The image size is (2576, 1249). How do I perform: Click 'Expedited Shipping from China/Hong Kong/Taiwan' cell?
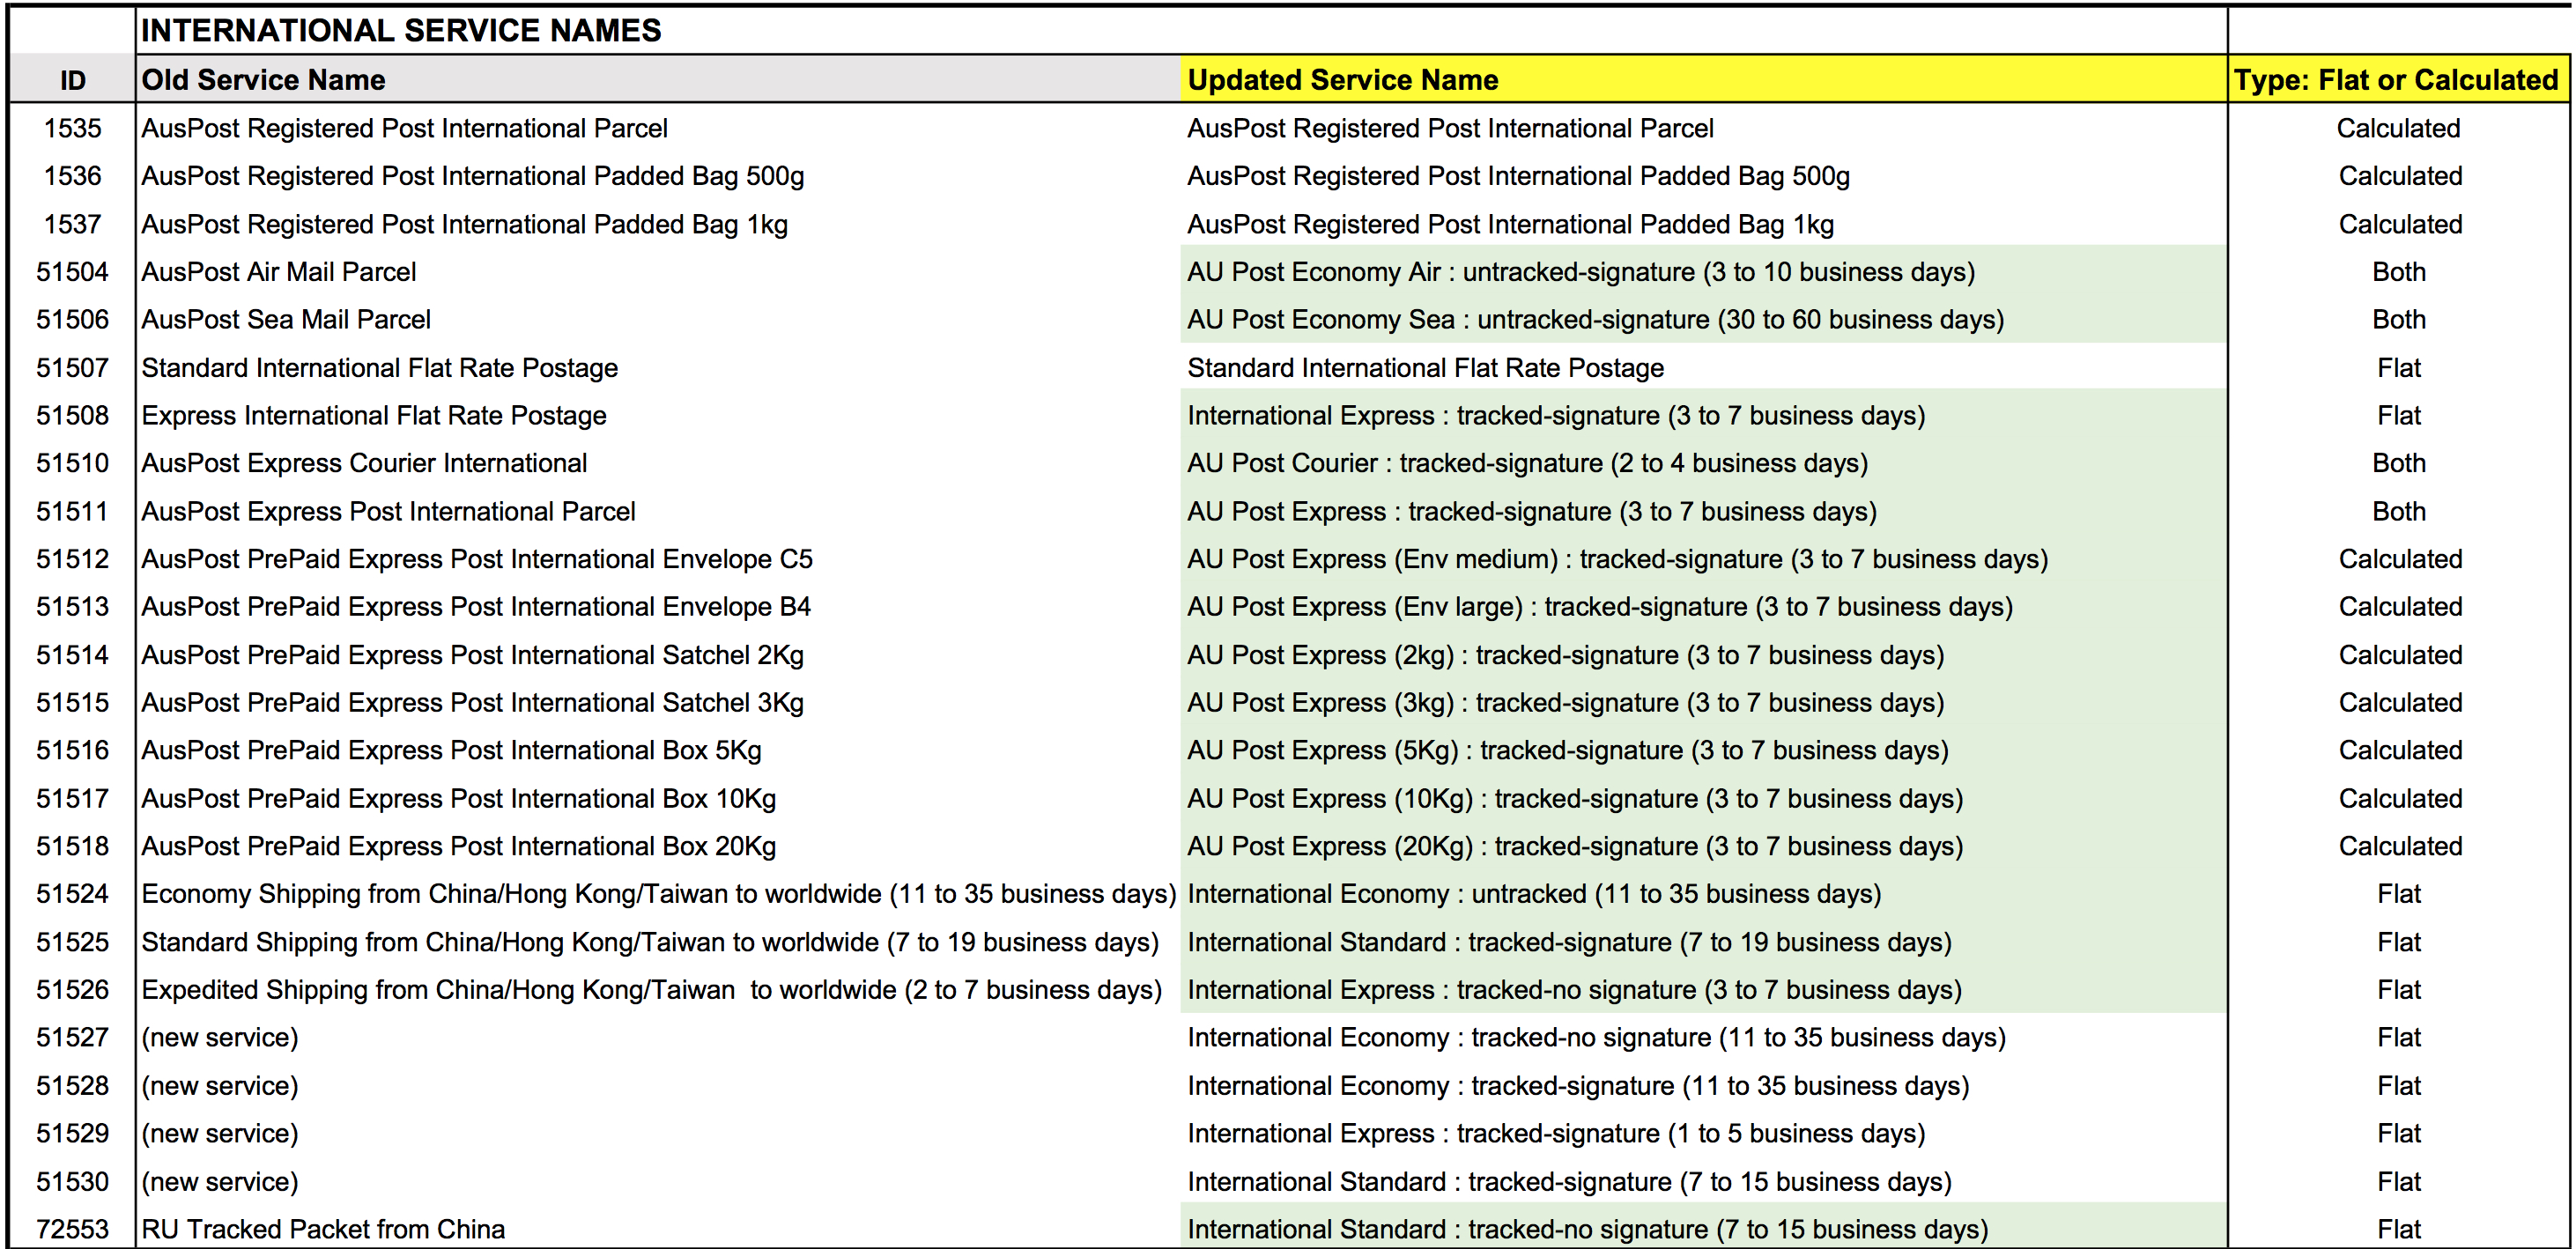[x=651, y=990]
